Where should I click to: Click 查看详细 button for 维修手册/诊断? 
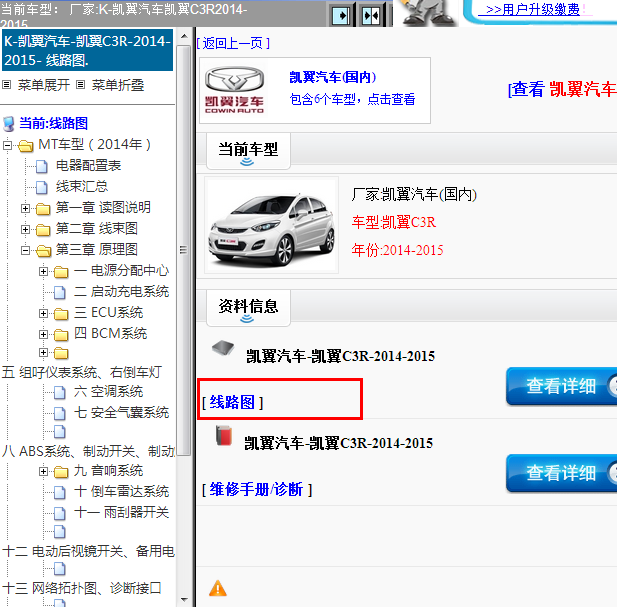pyautogui.click(x=562, y=473)
